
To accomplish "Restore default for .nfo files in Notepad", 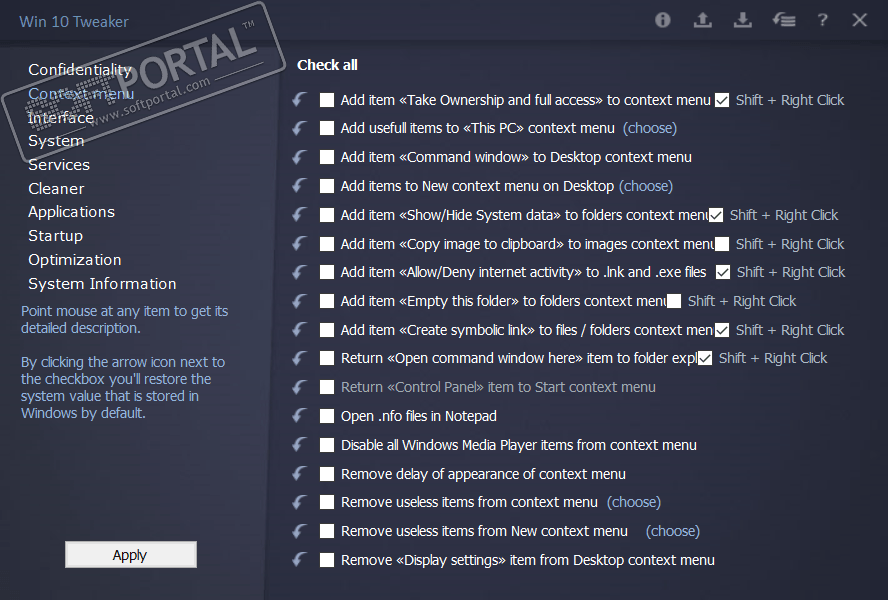I will [300, 416].
